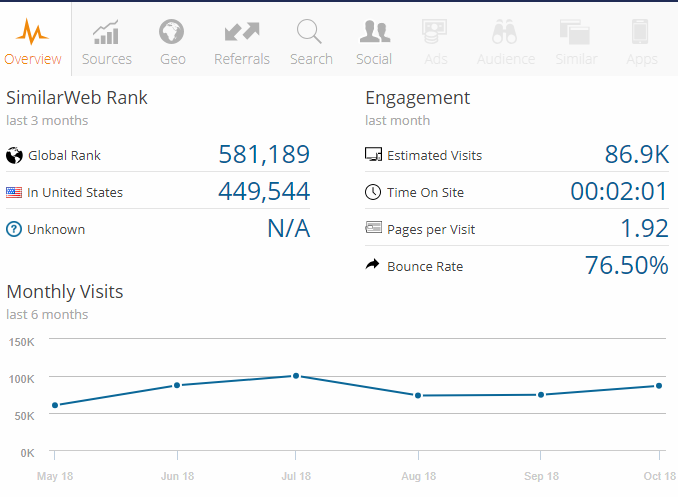
Task: Click the Monthly Visits heading
Action: pyautogui.click(x=65, y=292)
